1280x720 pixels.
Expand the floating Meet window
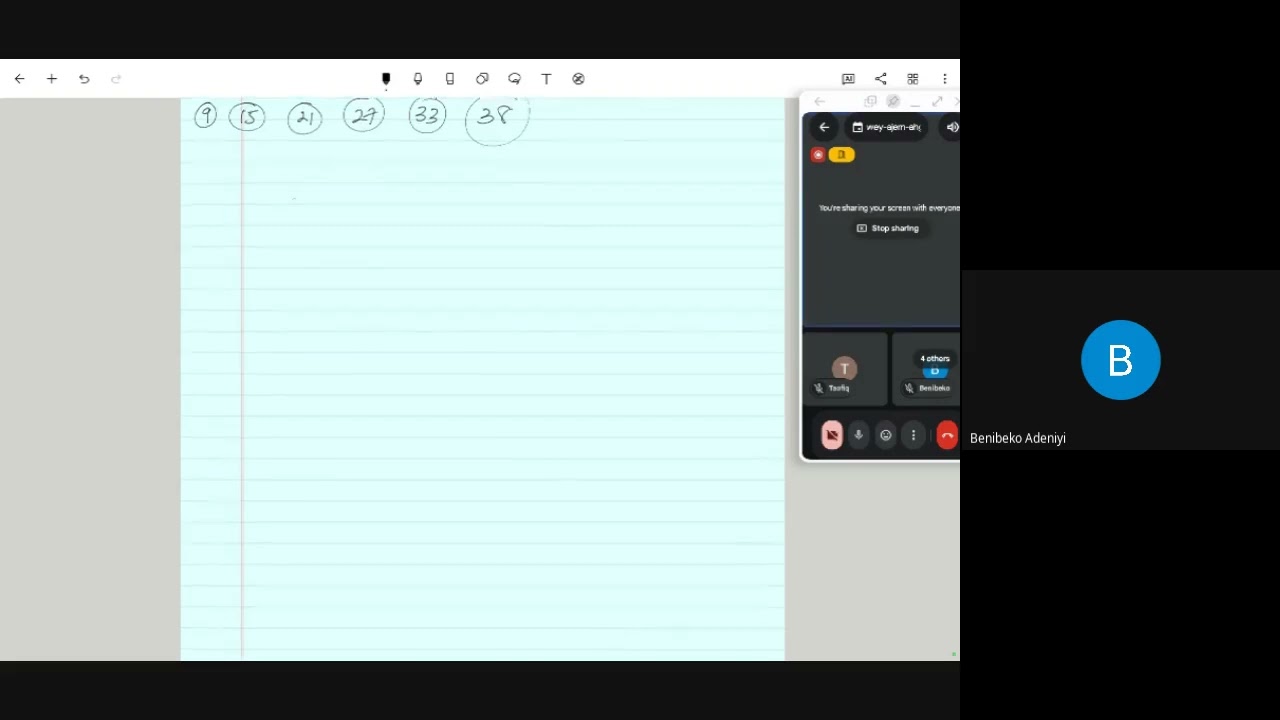pos(937,102)
